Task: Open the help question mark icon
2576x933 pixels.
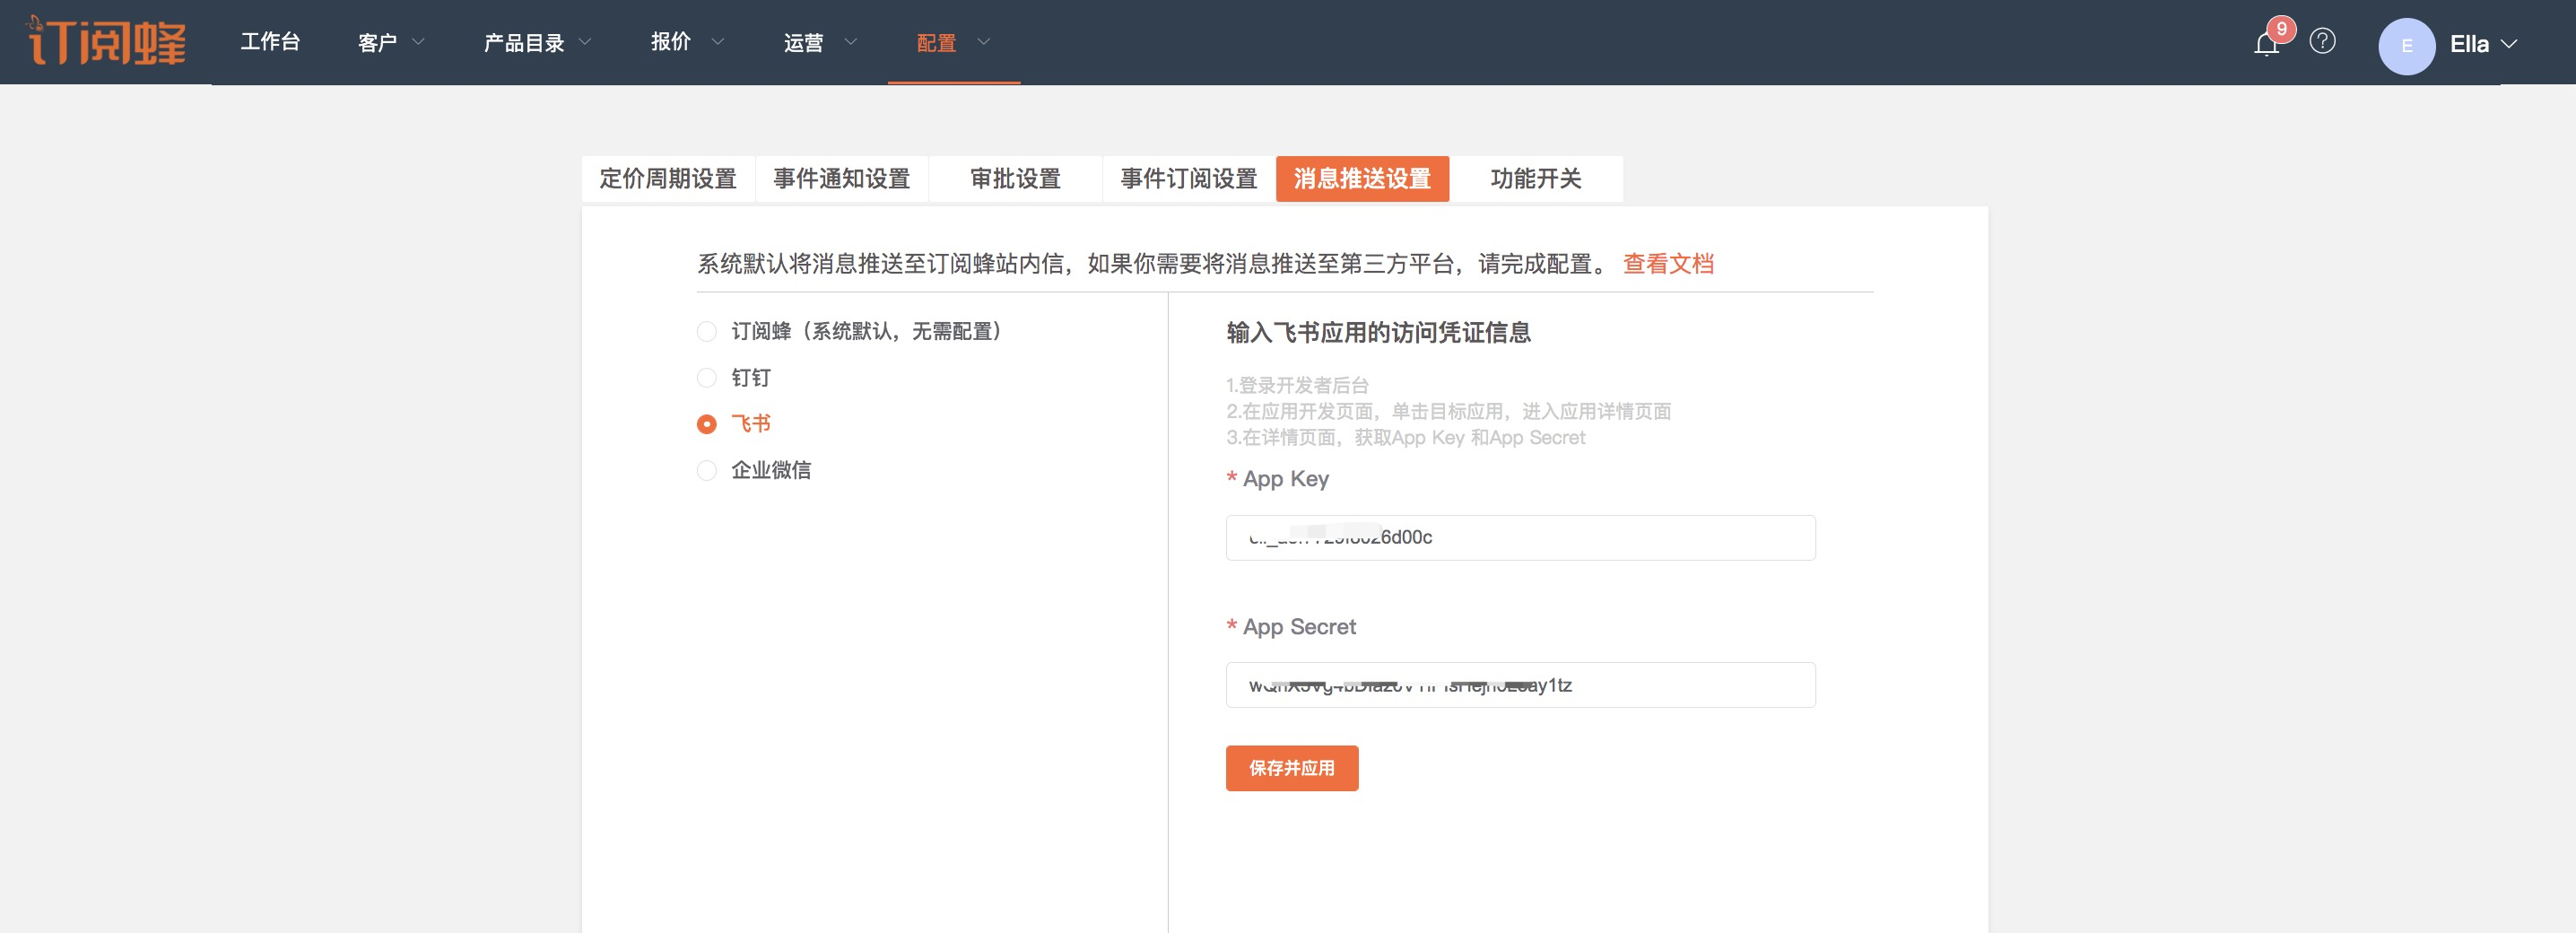Action: [2322, 41]
